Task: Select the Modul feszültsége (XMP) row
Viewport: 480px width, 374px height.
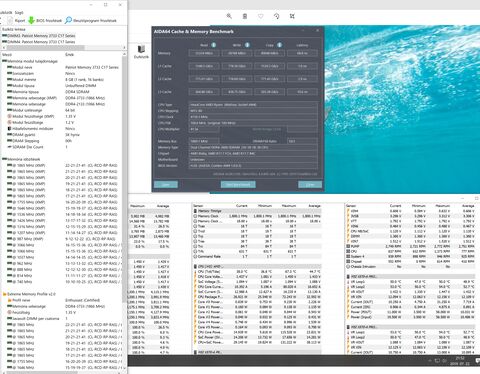Action: pyautogui.click(x=63, y=116)
